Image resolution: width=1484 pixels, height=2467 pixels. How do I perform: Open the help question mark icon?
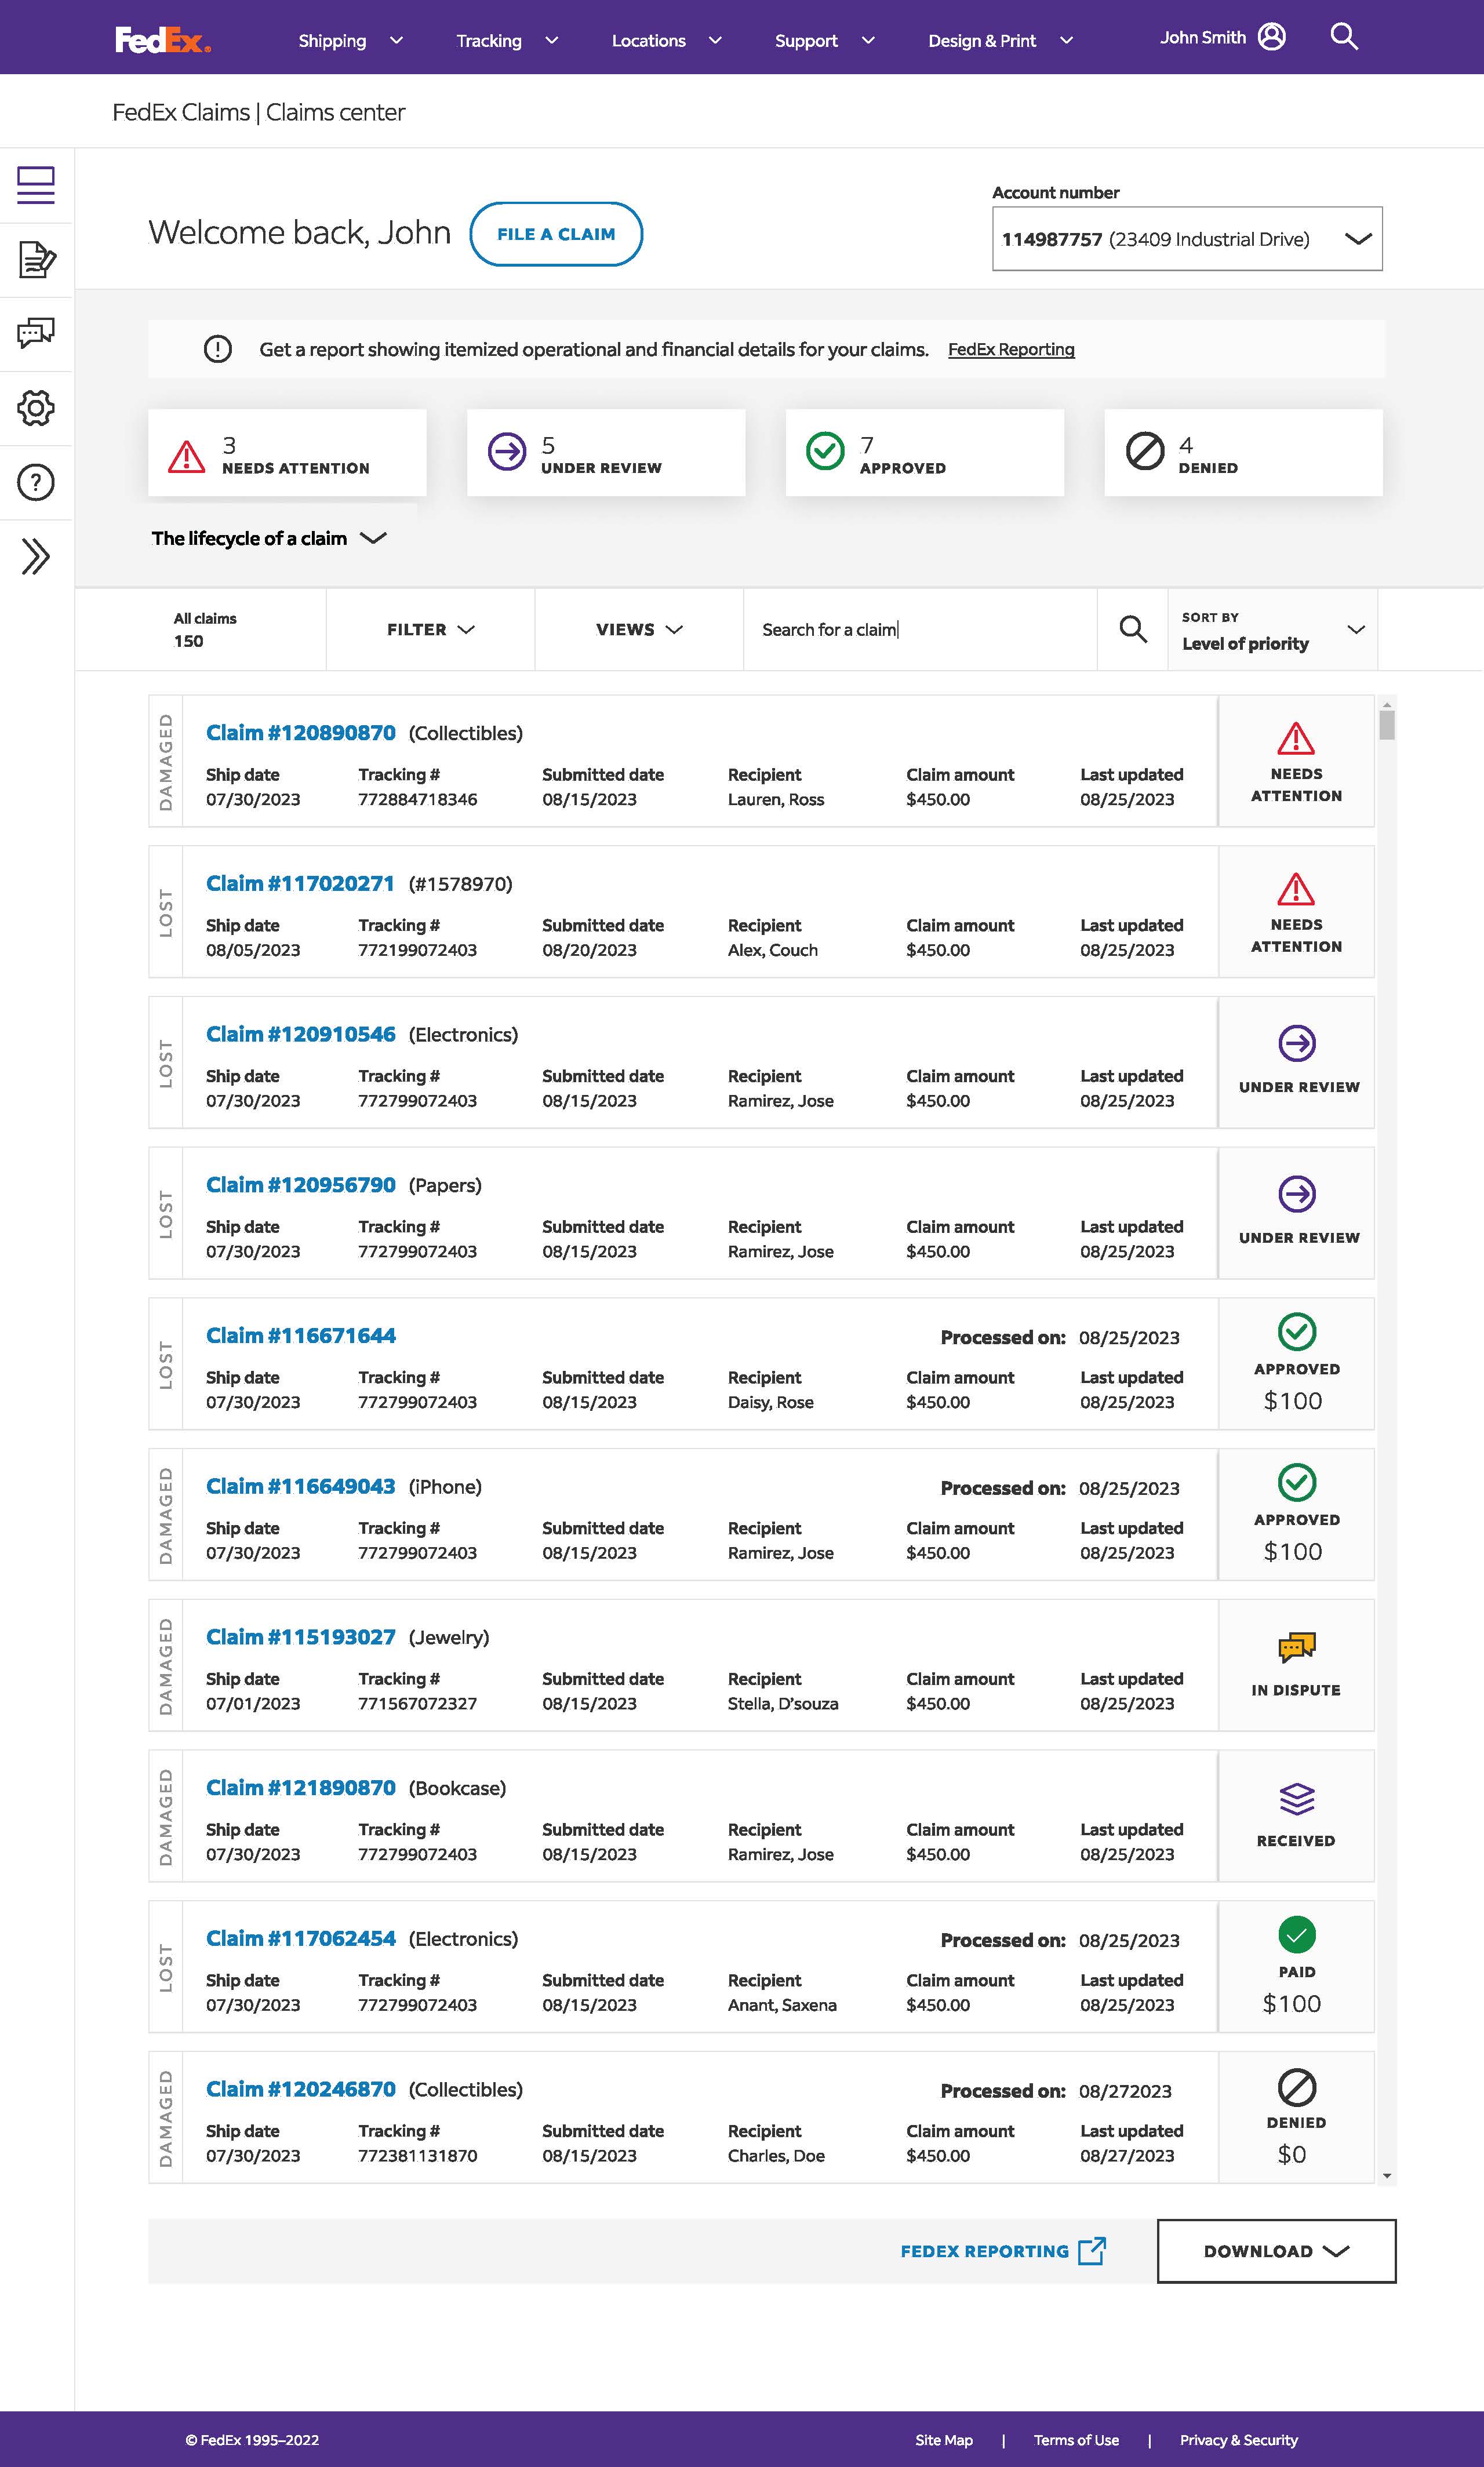click(36, 482)
